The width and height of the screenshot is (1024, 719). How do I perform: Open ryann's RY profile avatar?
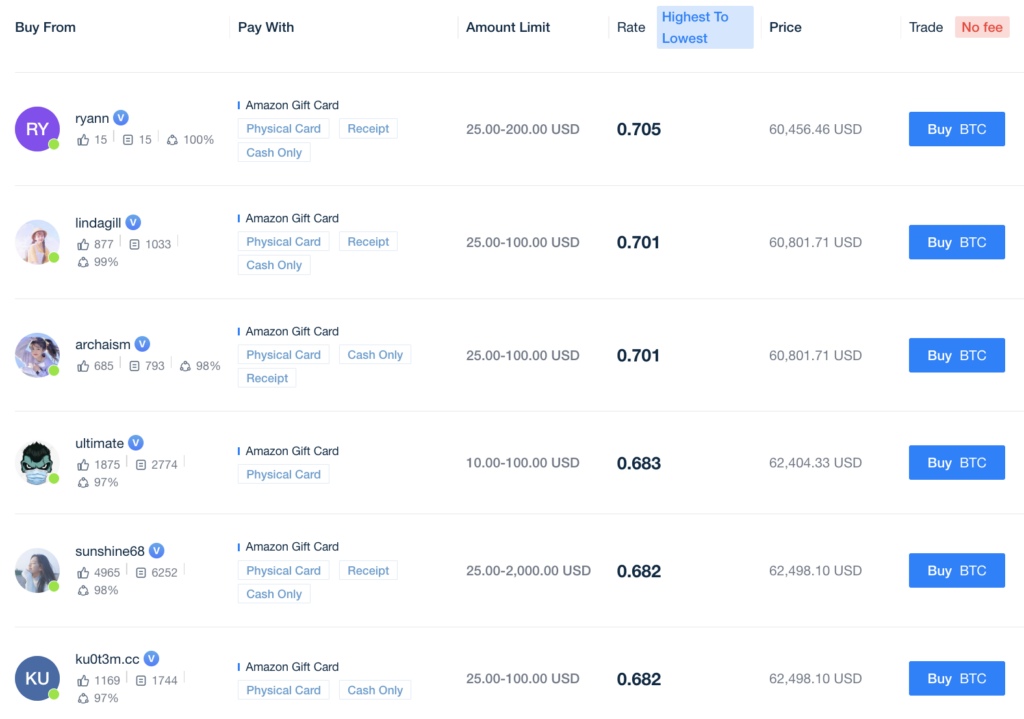click(37, 129)
